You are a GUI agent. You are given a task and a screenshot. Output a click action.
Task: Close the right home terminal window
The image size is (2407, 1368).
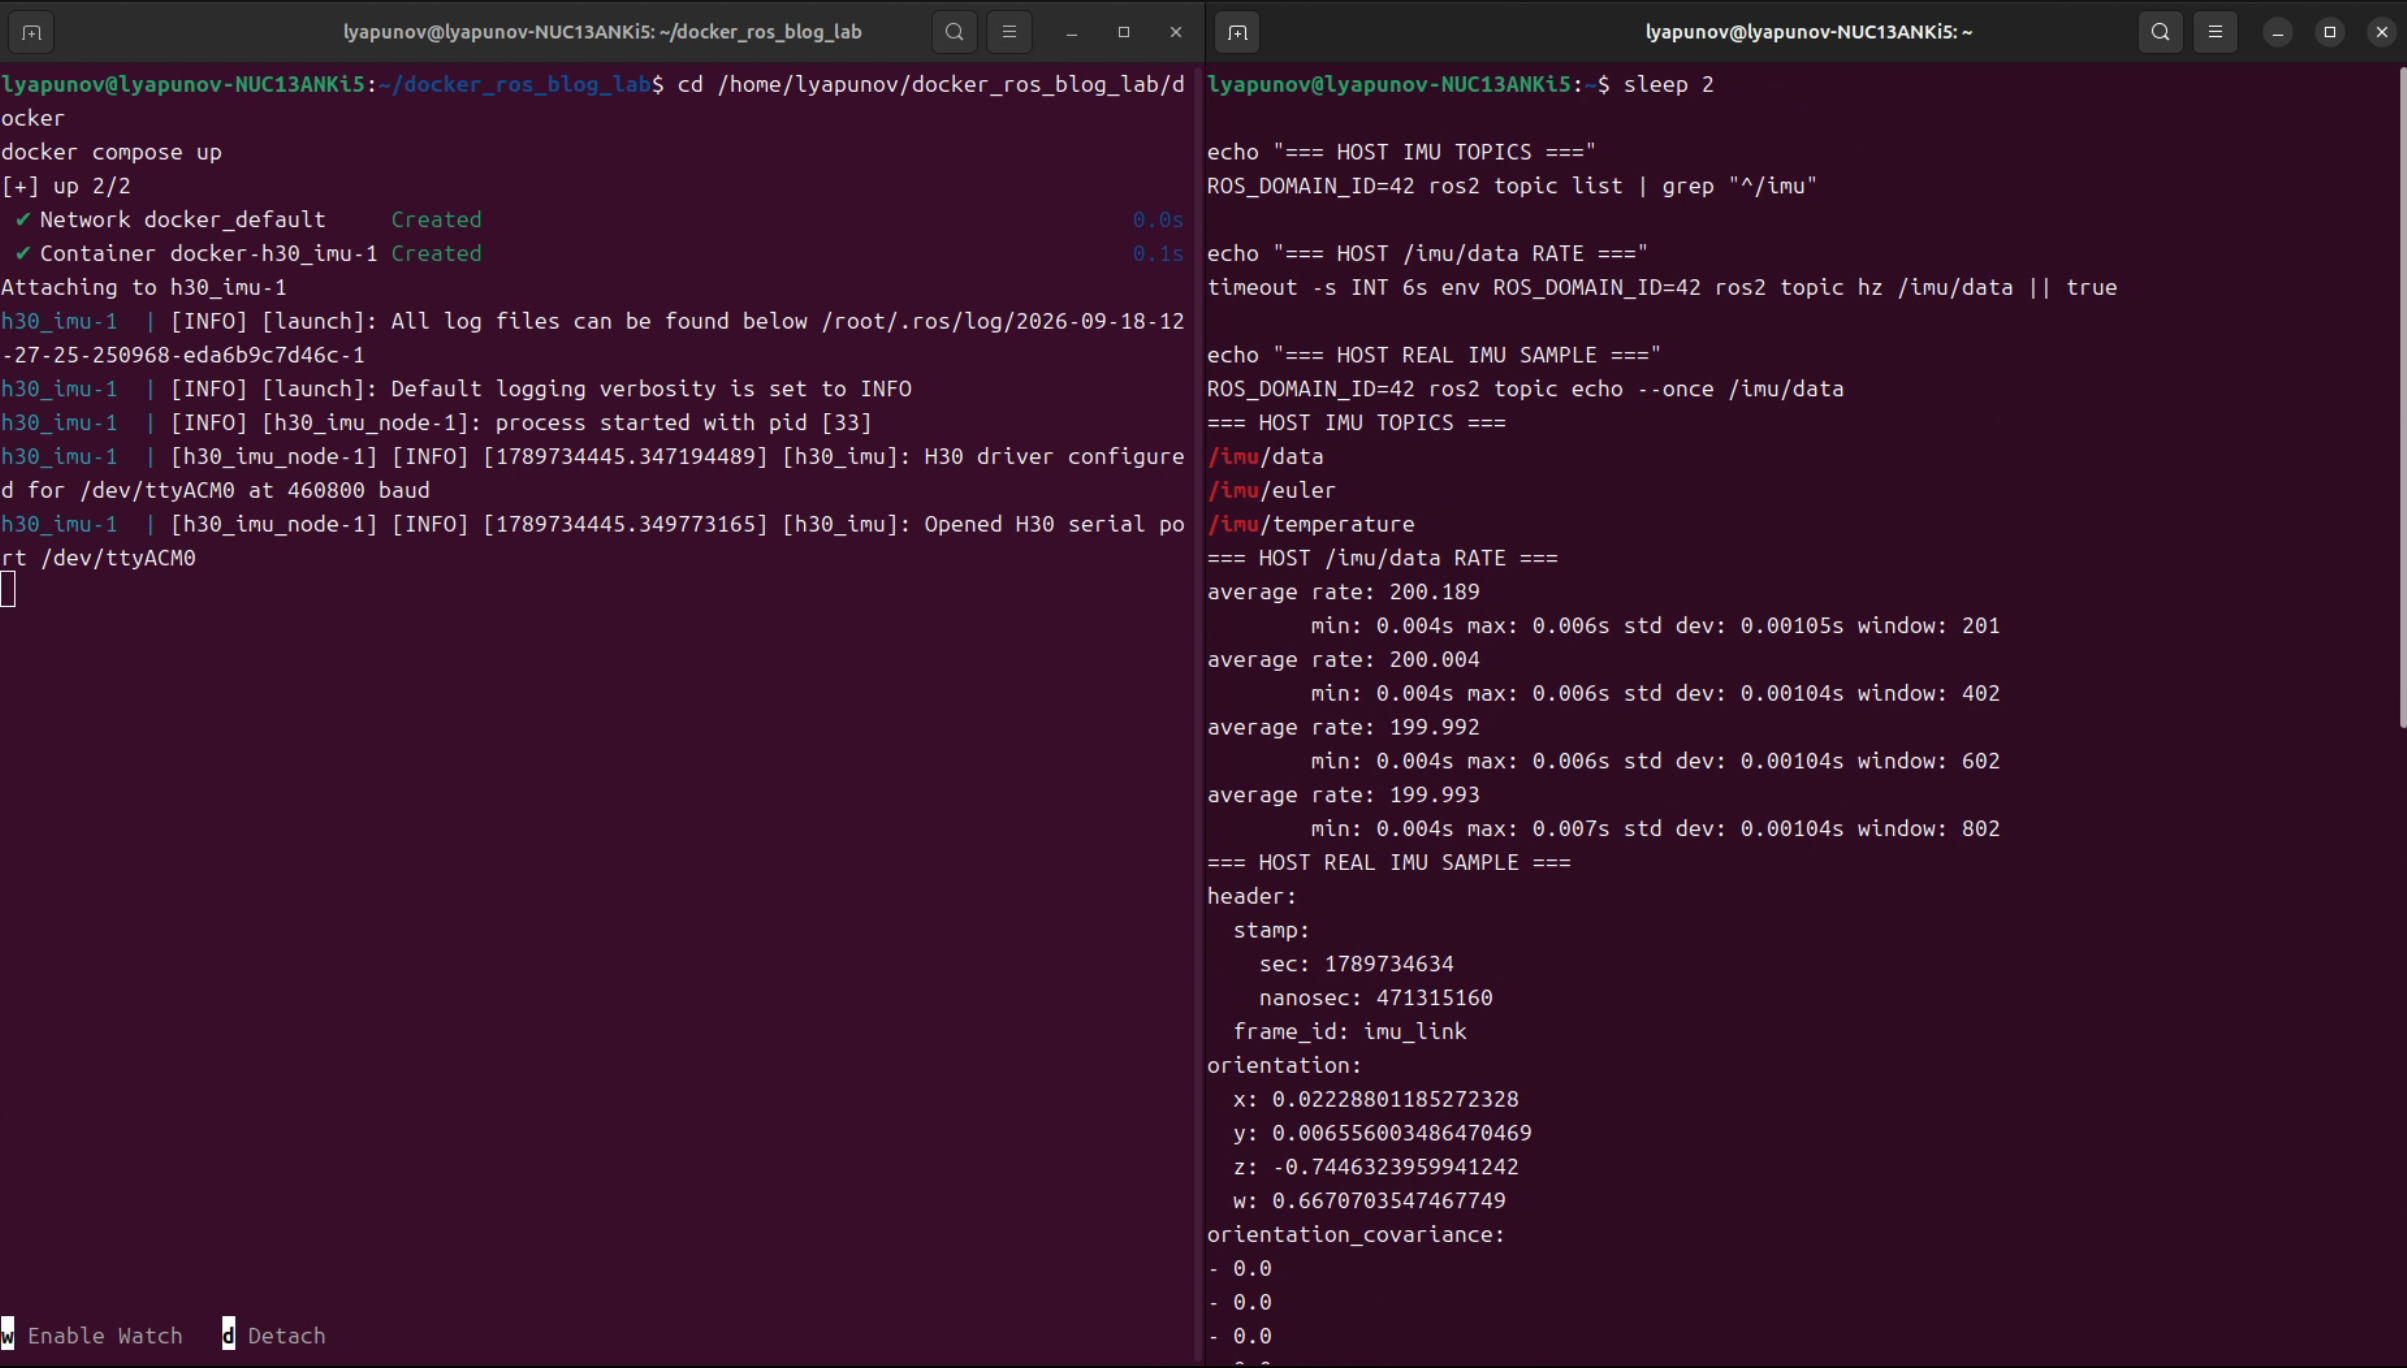2382,32
